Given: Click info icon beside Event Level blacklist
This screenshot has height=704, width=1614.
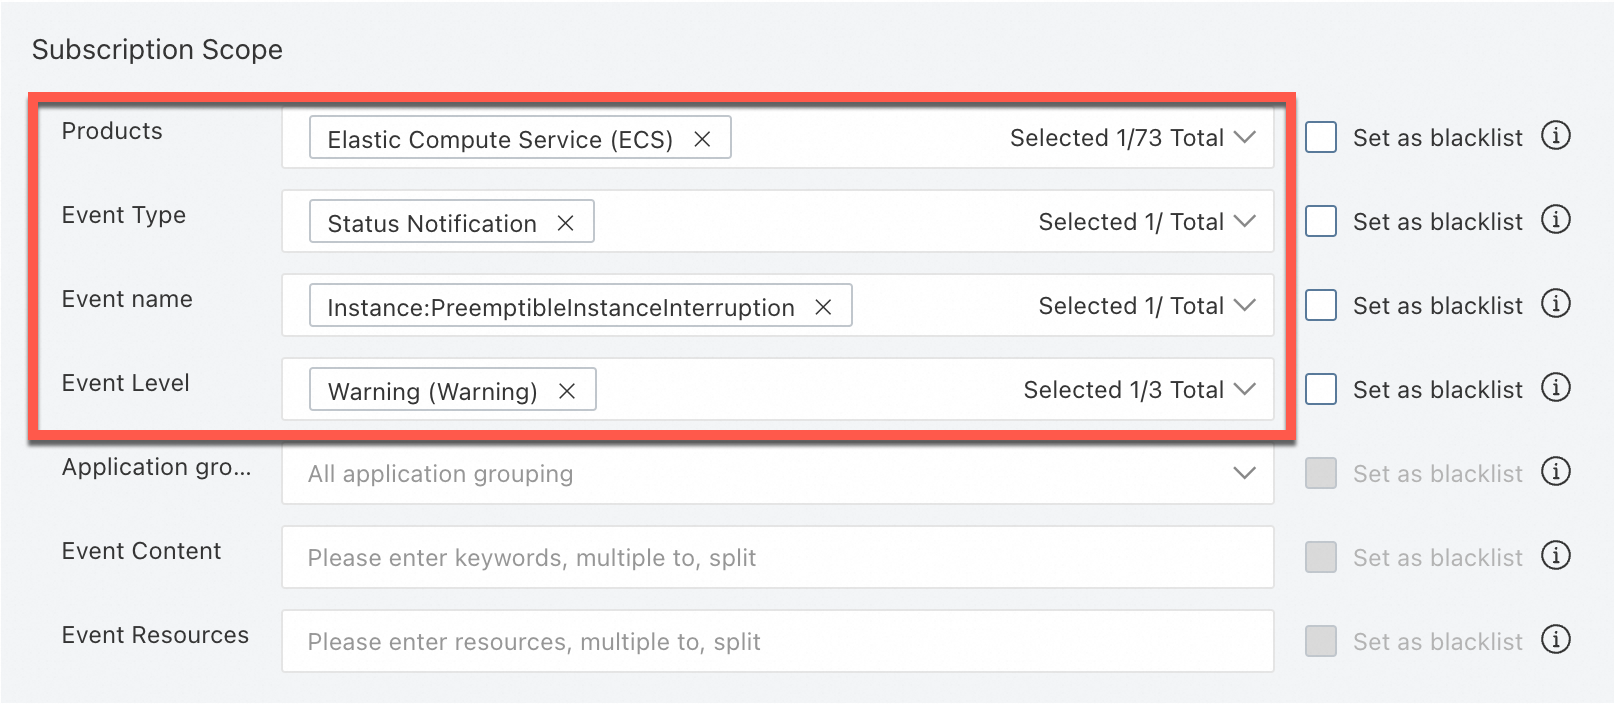Looking at the screenshot, I should pyautogui.click(x=1555, y=387).
